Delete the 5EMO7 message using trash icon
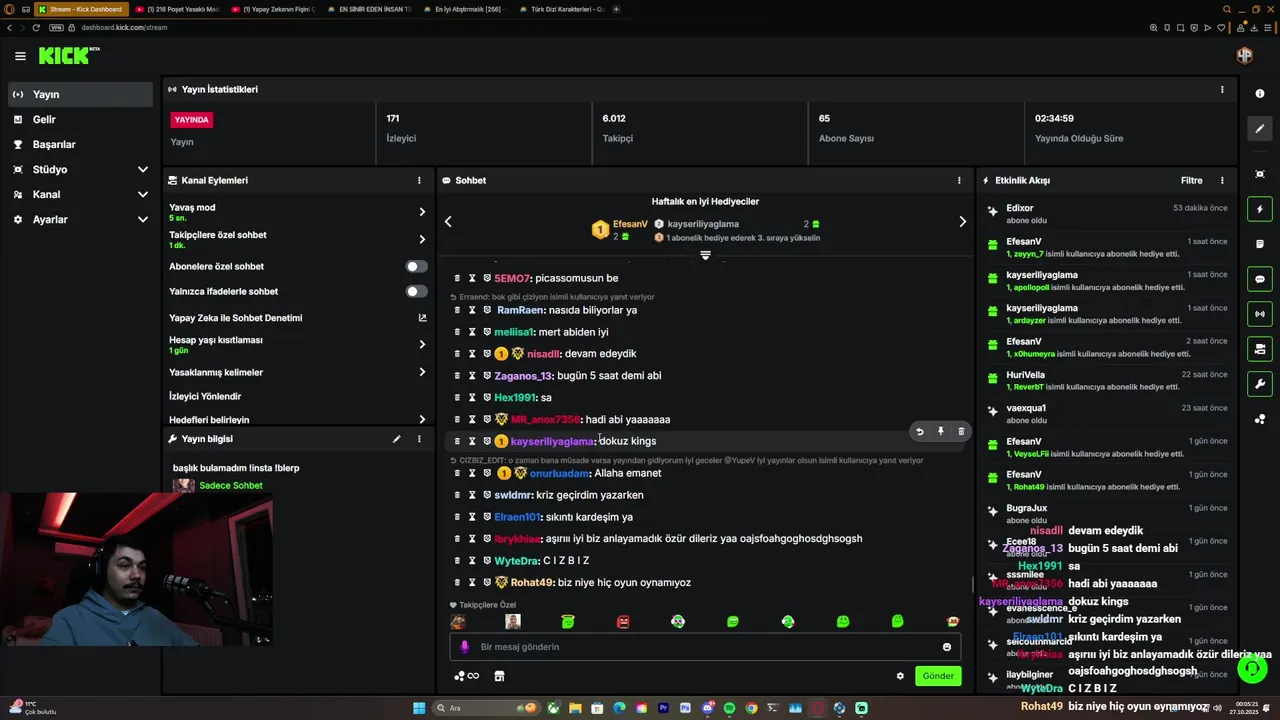1280x720 pixels. pos(457,278)
